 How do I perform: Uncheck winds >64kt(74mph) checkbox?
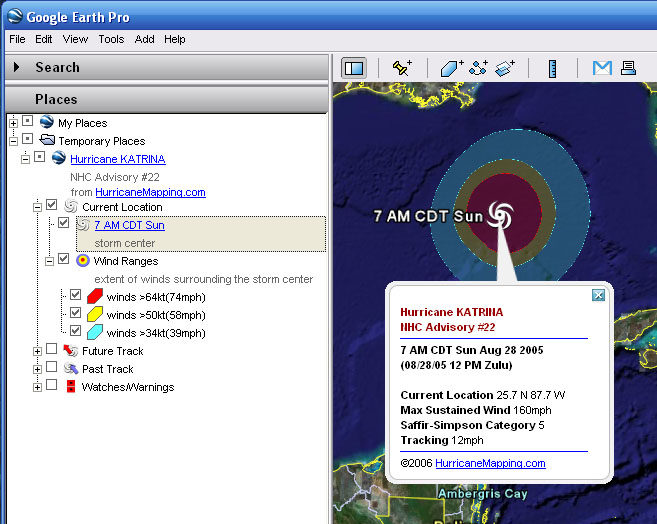click(x=75, y=295)
